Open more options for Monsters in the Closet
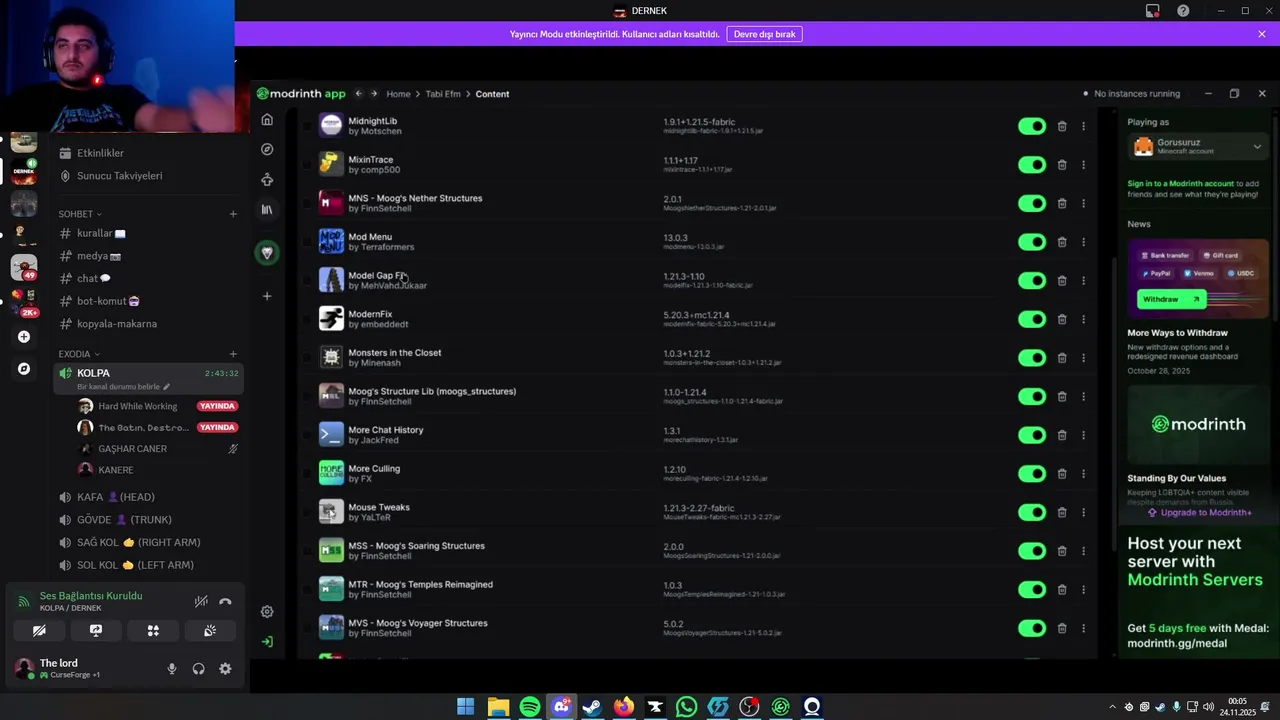Viewport: 1280px width, 720px height. [1083, 358]
